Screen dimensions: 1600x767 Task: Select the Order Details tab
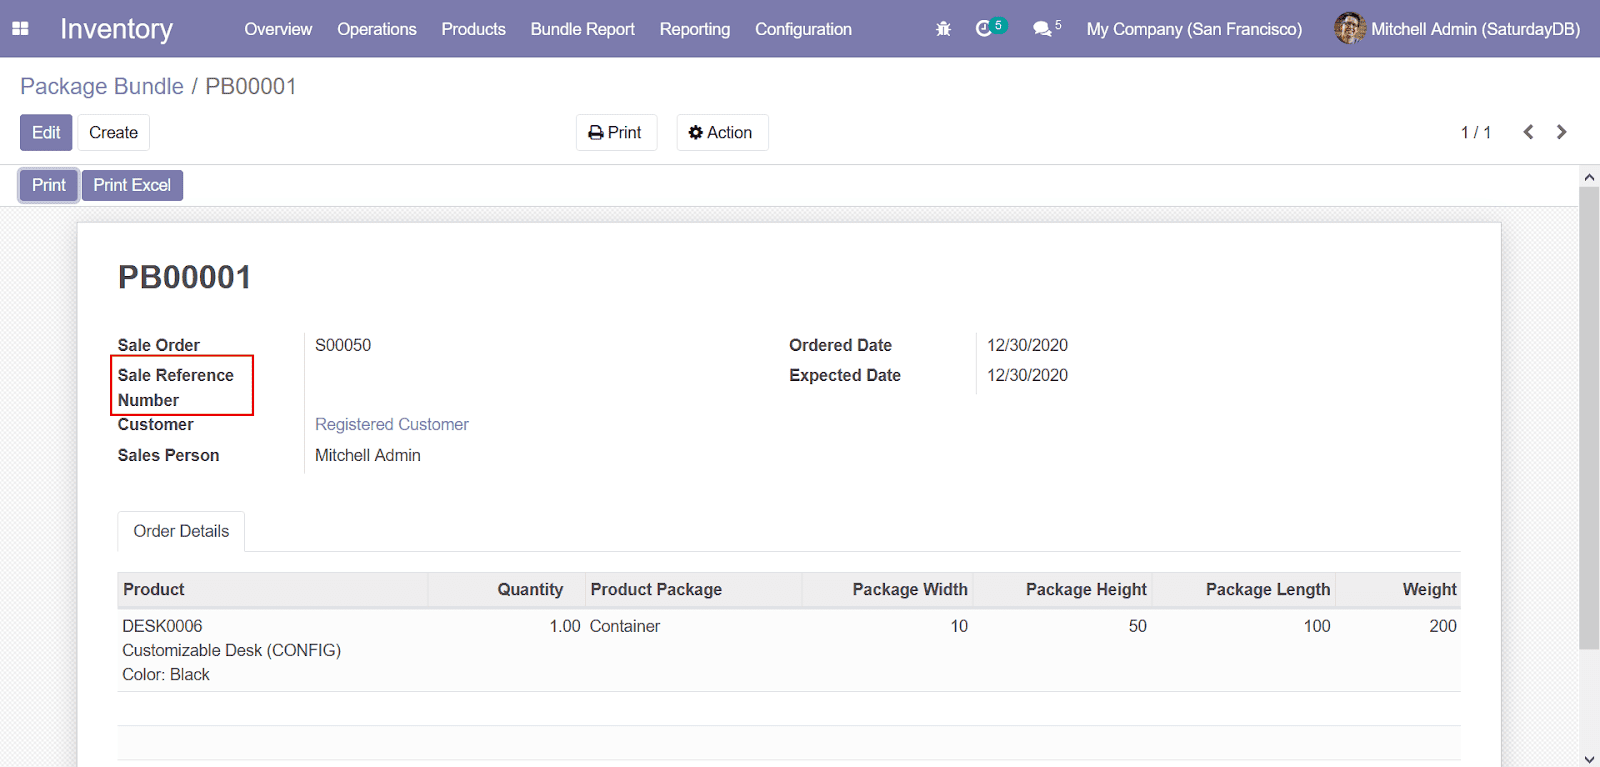[x=181, y=531]
